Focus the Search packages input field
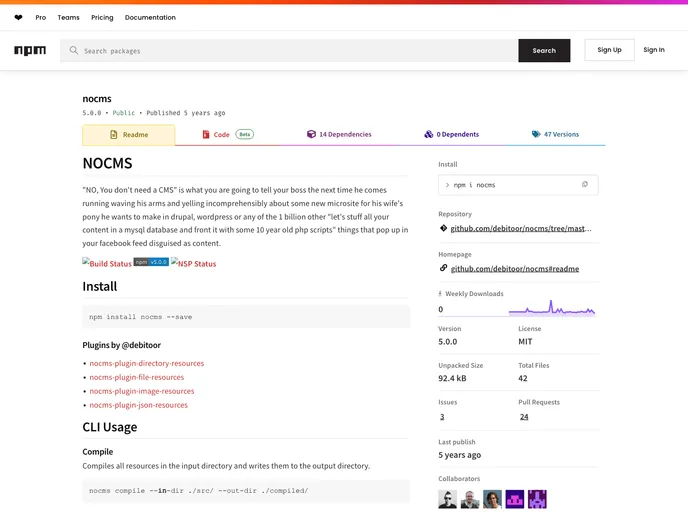 pyautogui.click(x=289, y=50)
